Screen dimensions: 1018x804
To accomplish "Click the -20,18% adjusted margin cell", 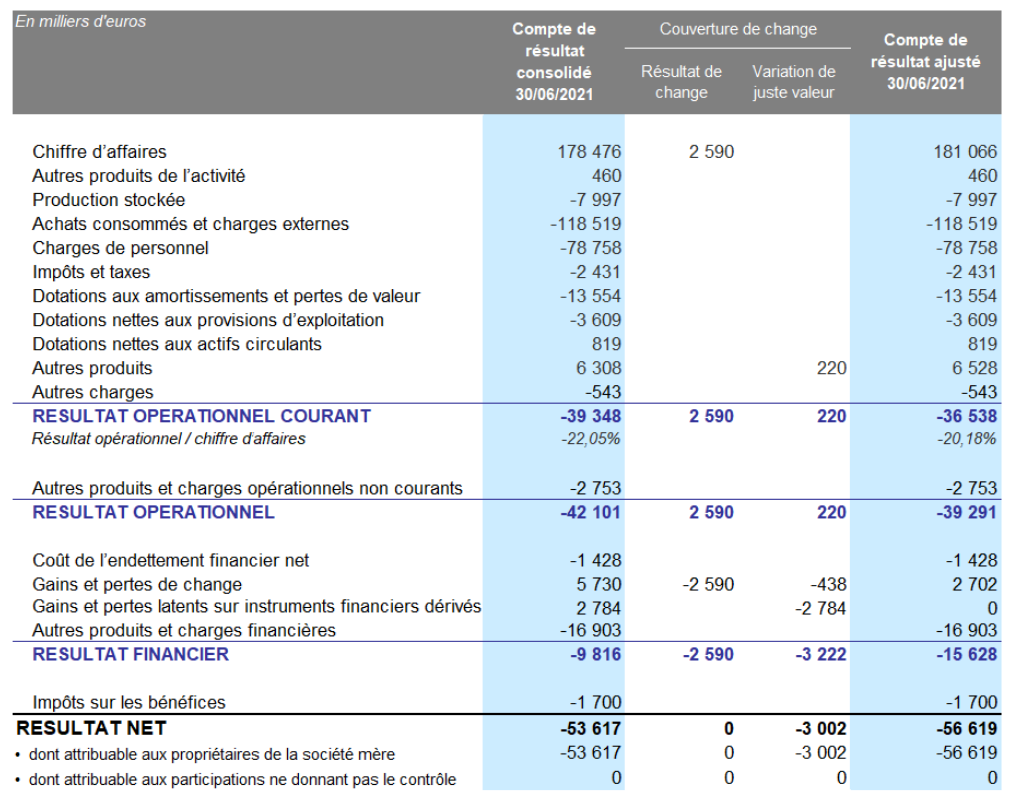I will [x=966, y=439].
